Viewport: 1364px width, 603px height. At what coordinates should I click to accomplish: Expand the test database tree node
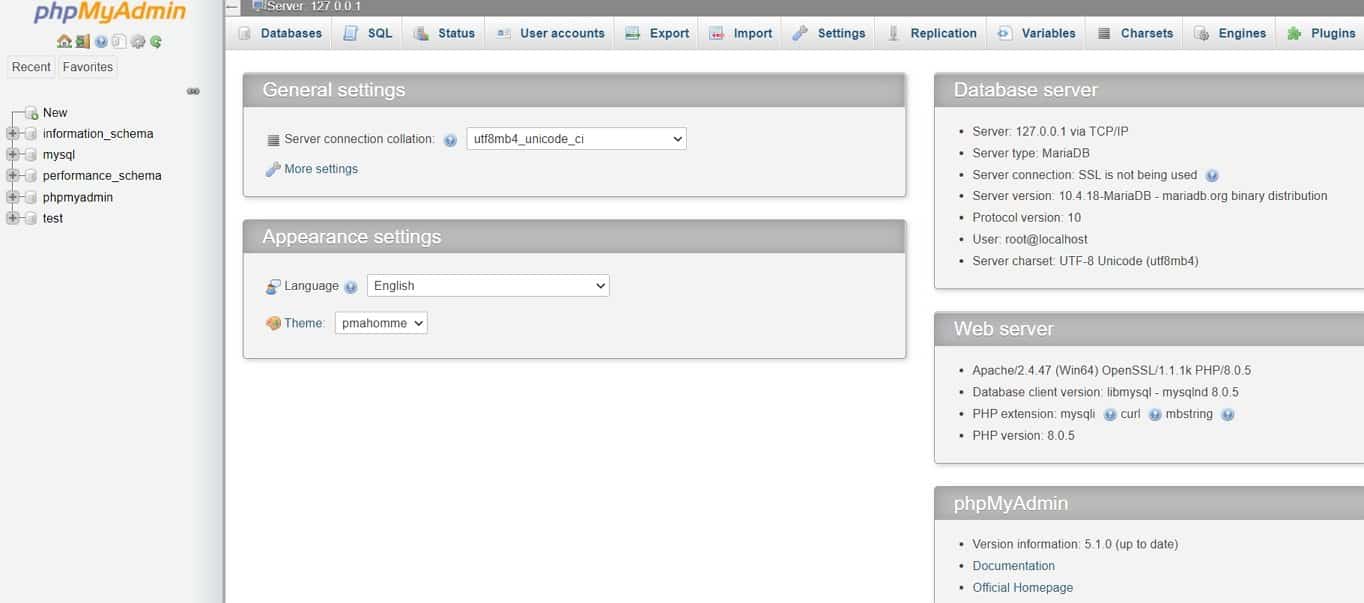[13, 218]
